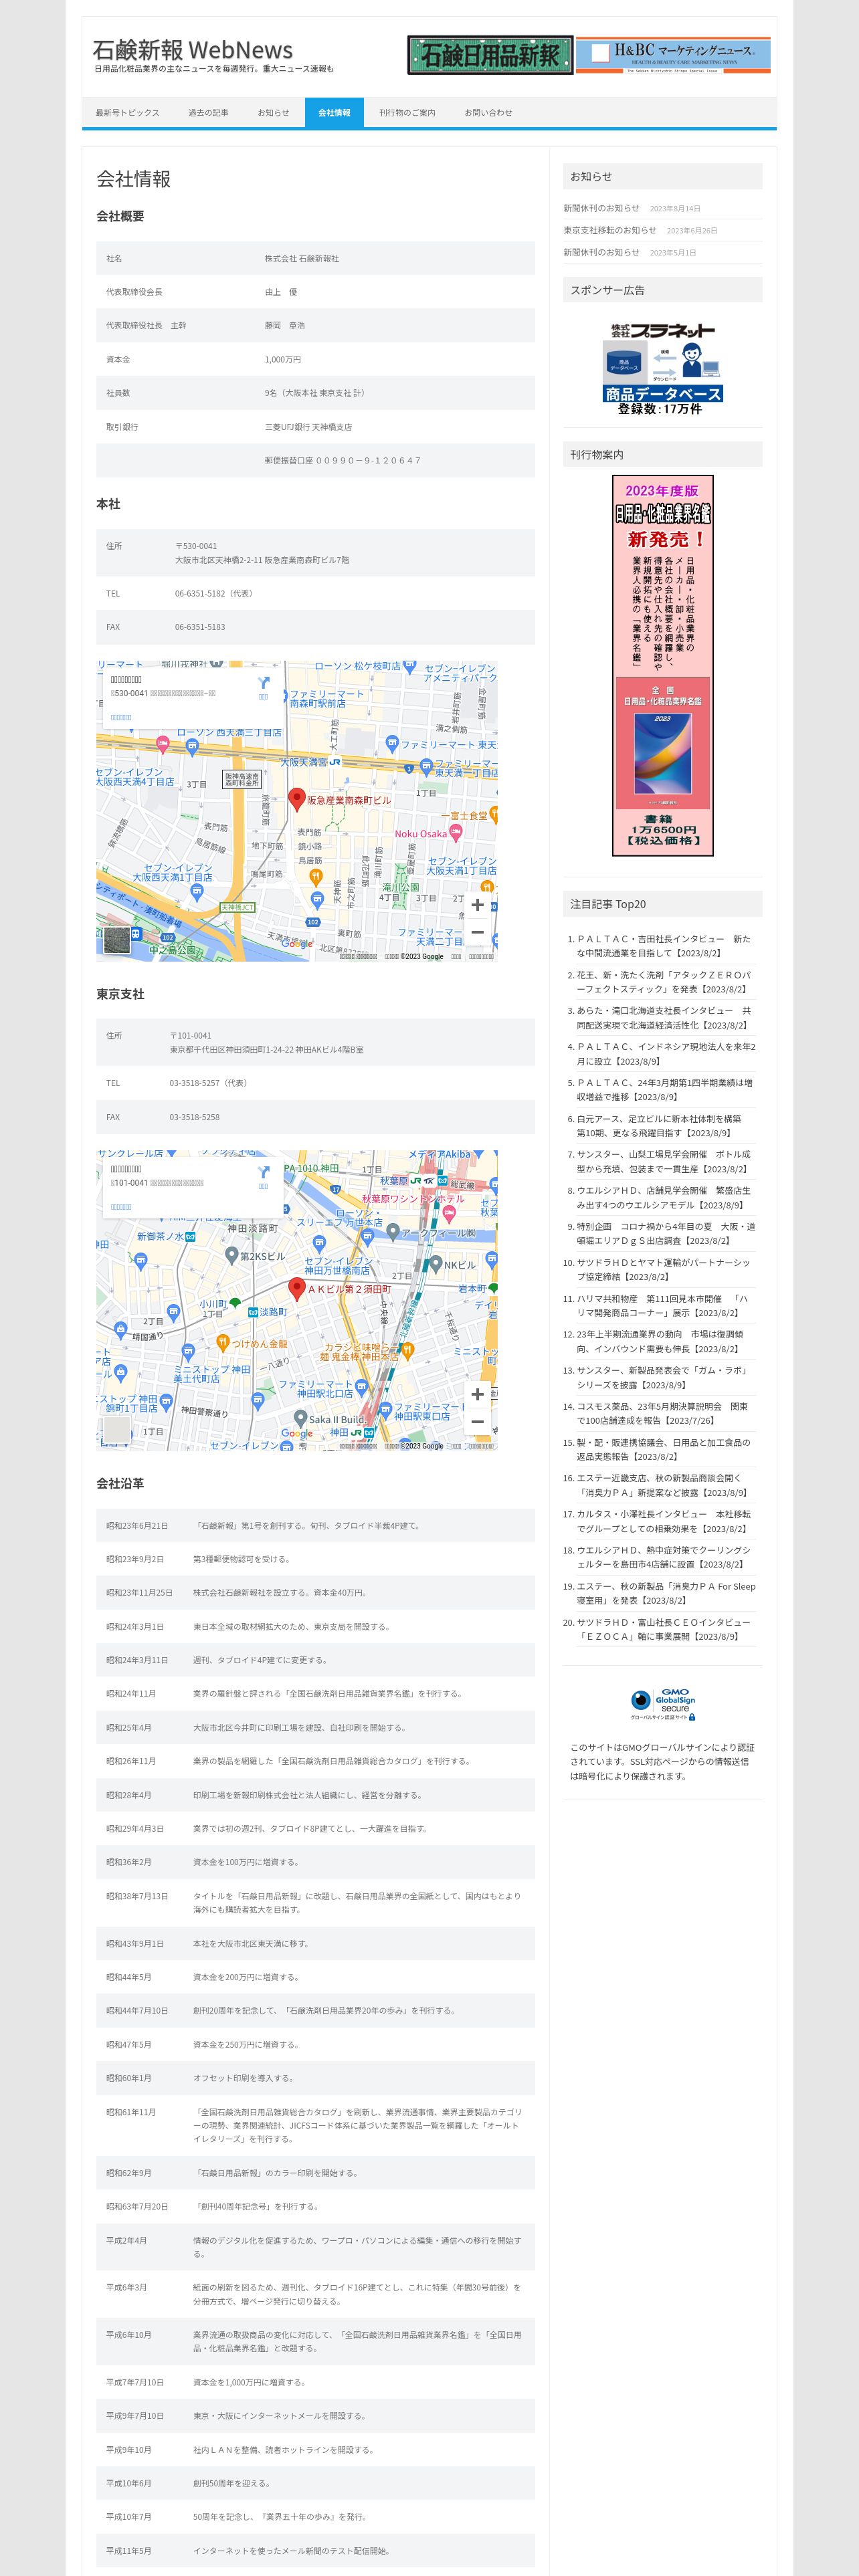Open the お問い合わせ tab
This screenshot has height=2576, width=859.
click(488, 113)
